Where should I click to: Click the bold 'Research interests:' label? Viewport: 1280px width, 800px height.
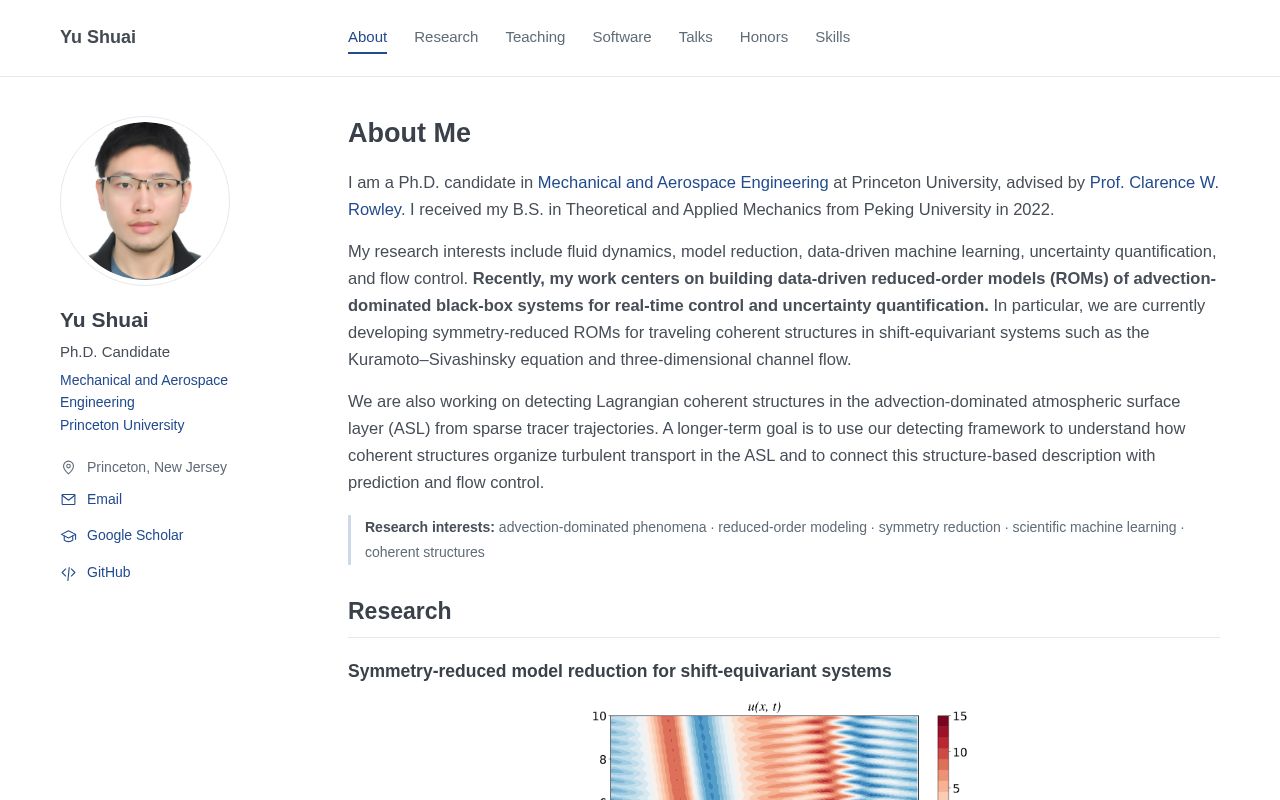coord(430,527)
